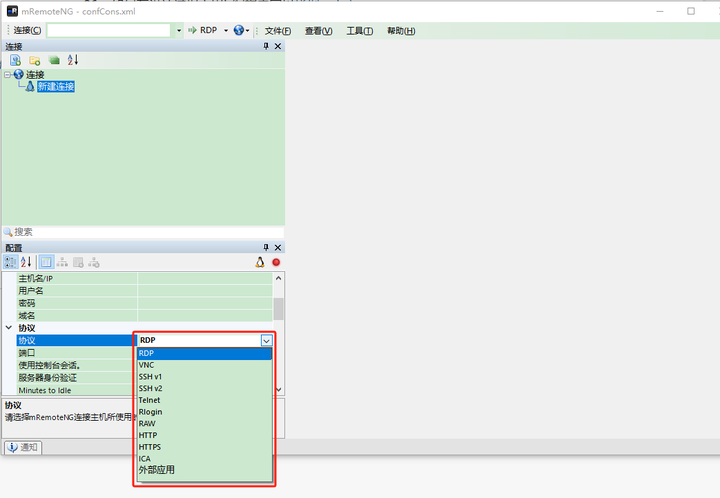This screenshot has height=498, width=720.
Task: Open the 查看(V) menu
Action: [x=319, y=31]
